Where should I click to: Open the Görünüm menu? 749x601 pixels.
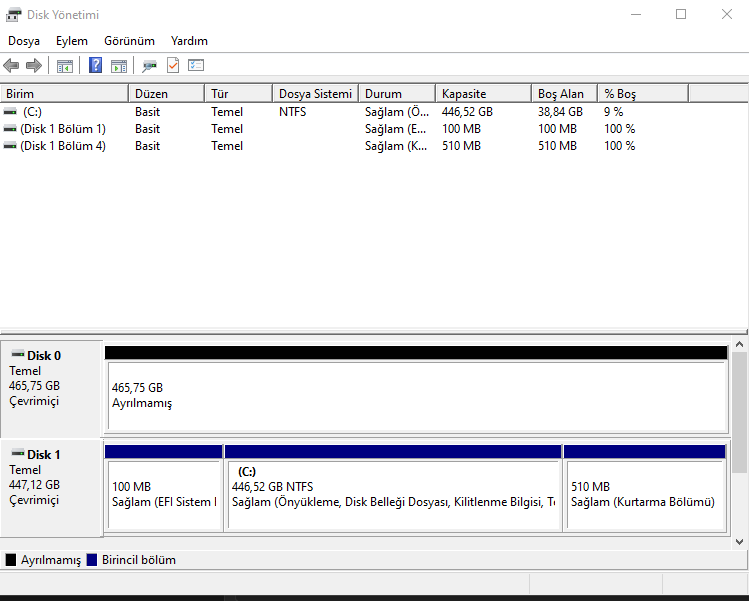pos(129,41)
